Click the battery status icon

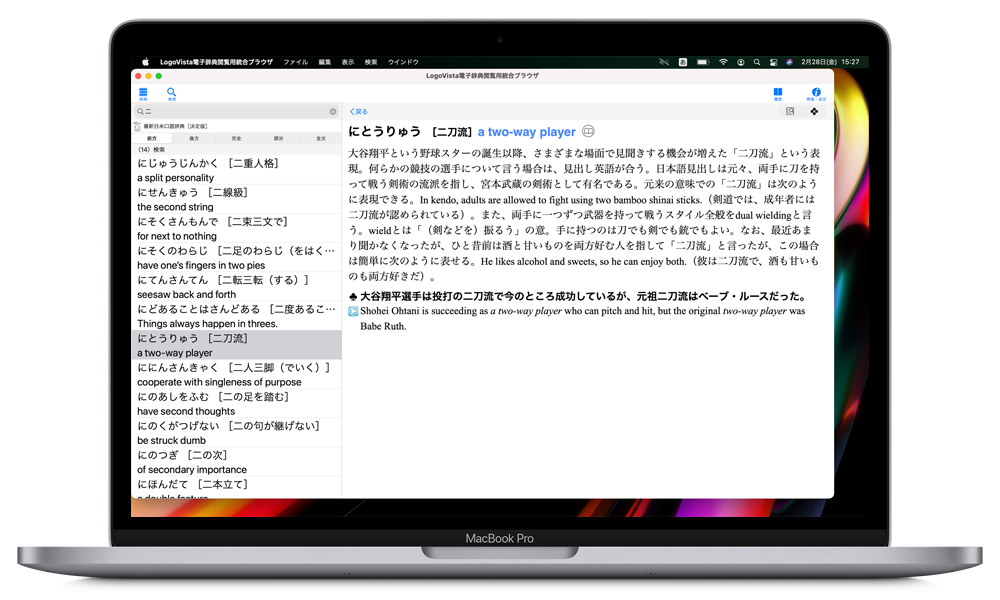pos(703,62)
